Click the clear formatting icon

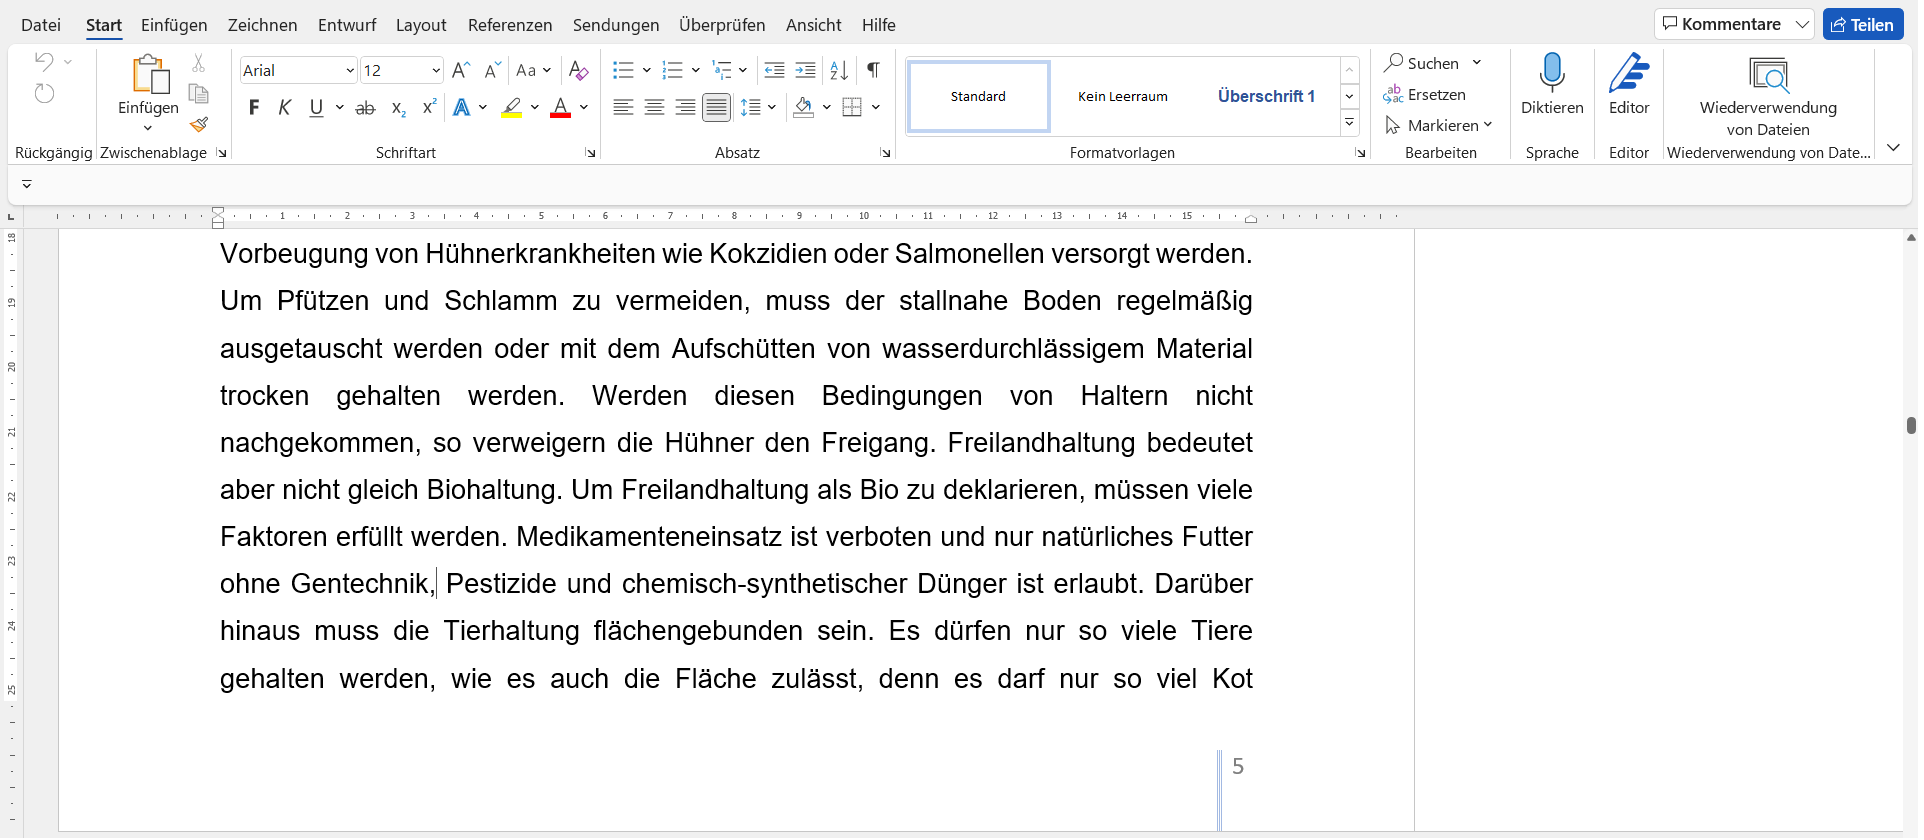578,70
